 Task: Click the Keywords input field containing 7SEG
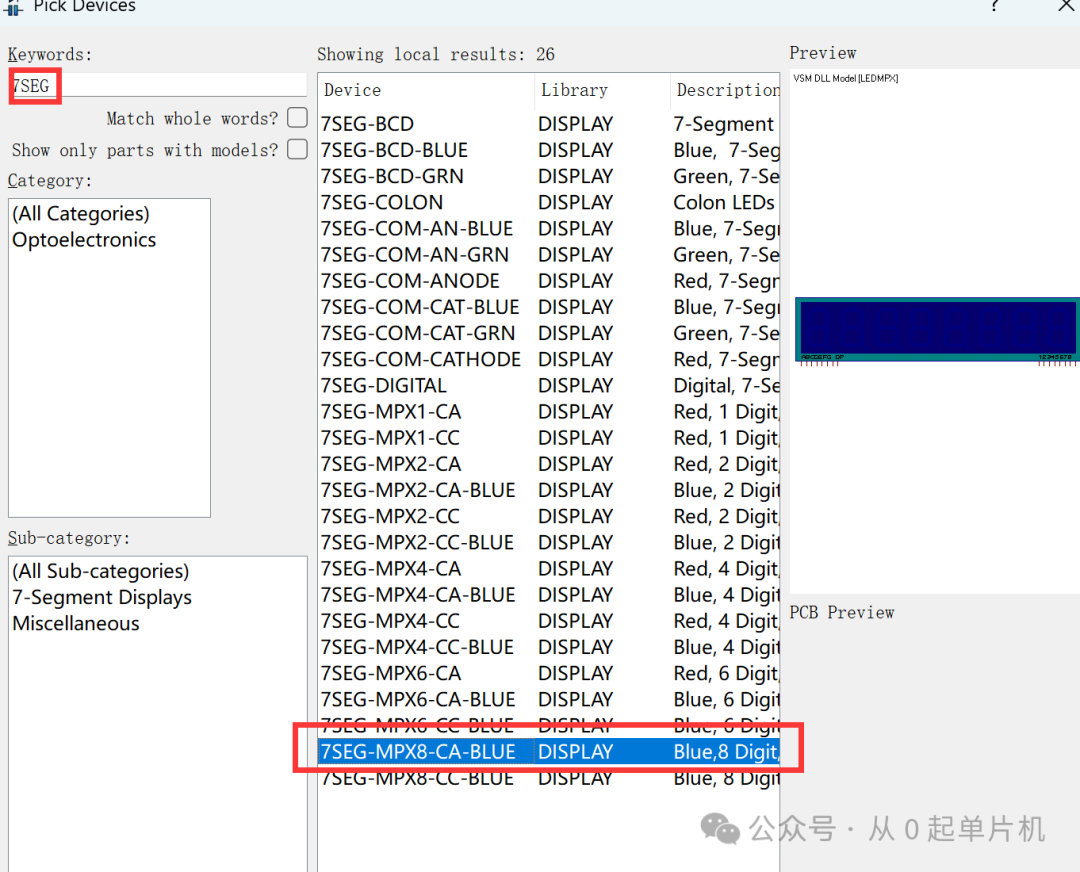pyautogui.click(x=158, y=85)
